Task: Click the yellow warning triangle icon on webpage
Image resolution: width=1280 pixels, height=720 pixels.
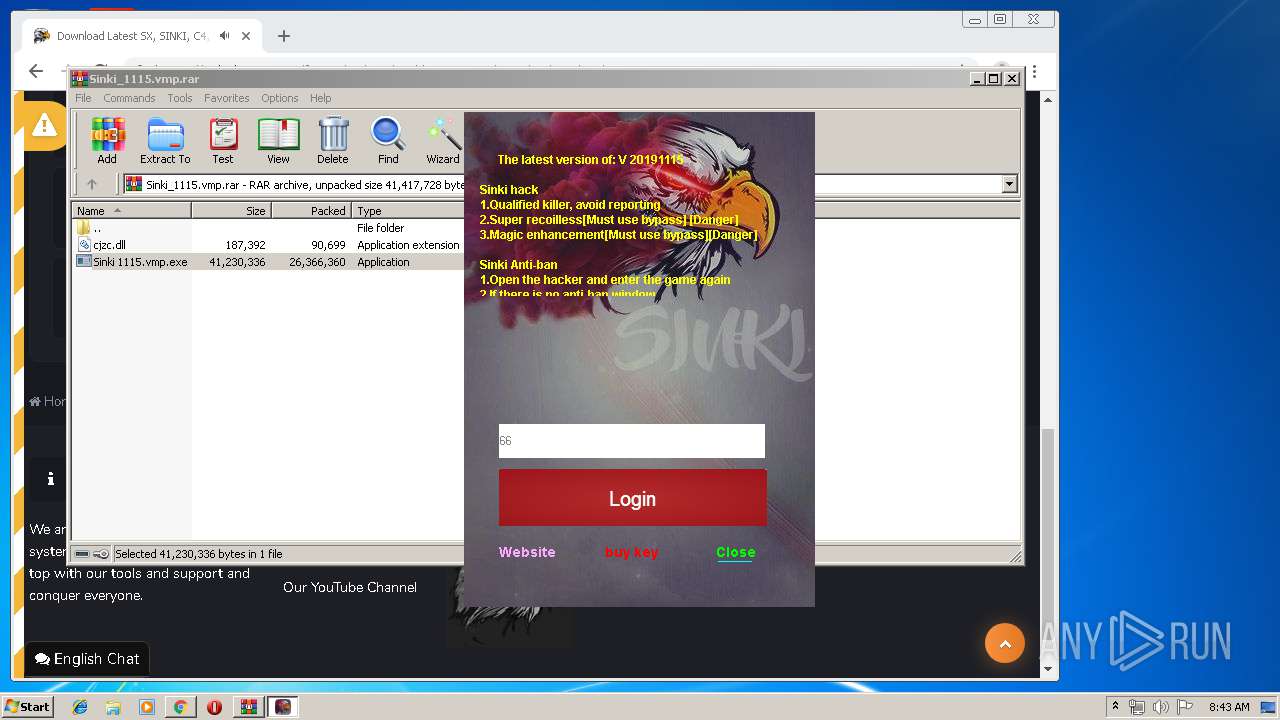Action: pyautogui.click(x=44, y=124)
